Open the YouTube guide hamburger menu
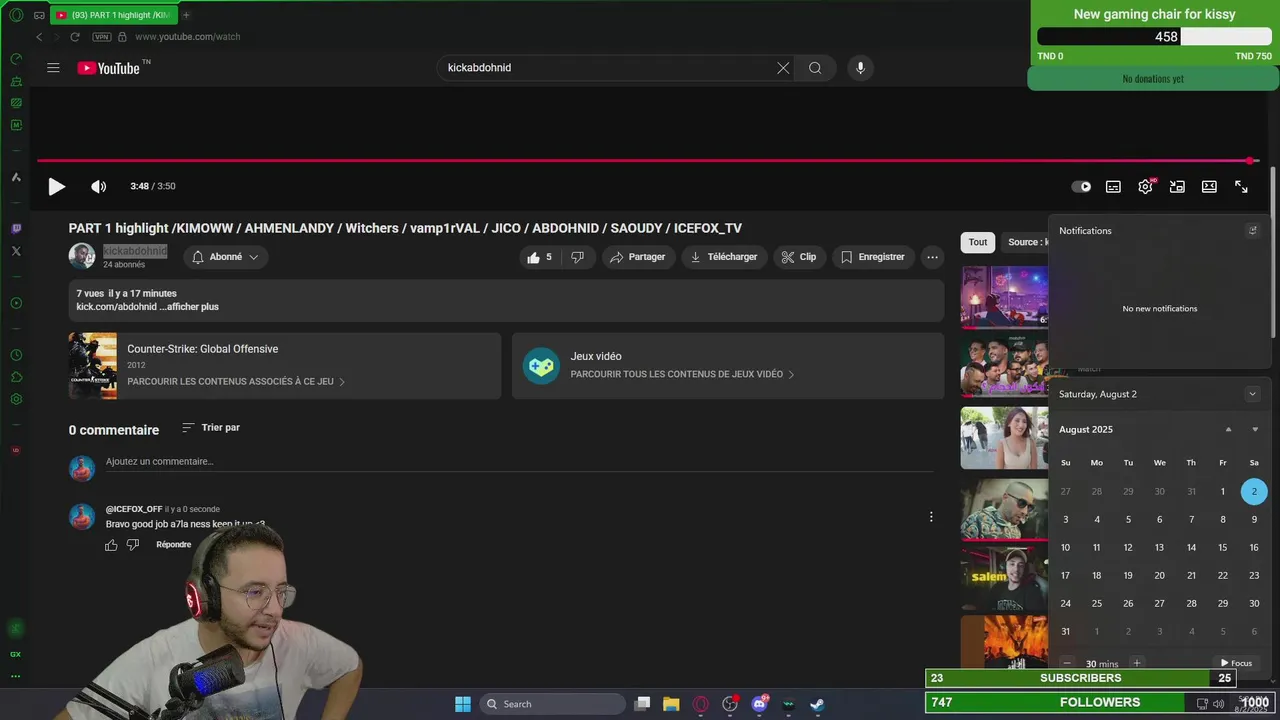 point(53,68)
